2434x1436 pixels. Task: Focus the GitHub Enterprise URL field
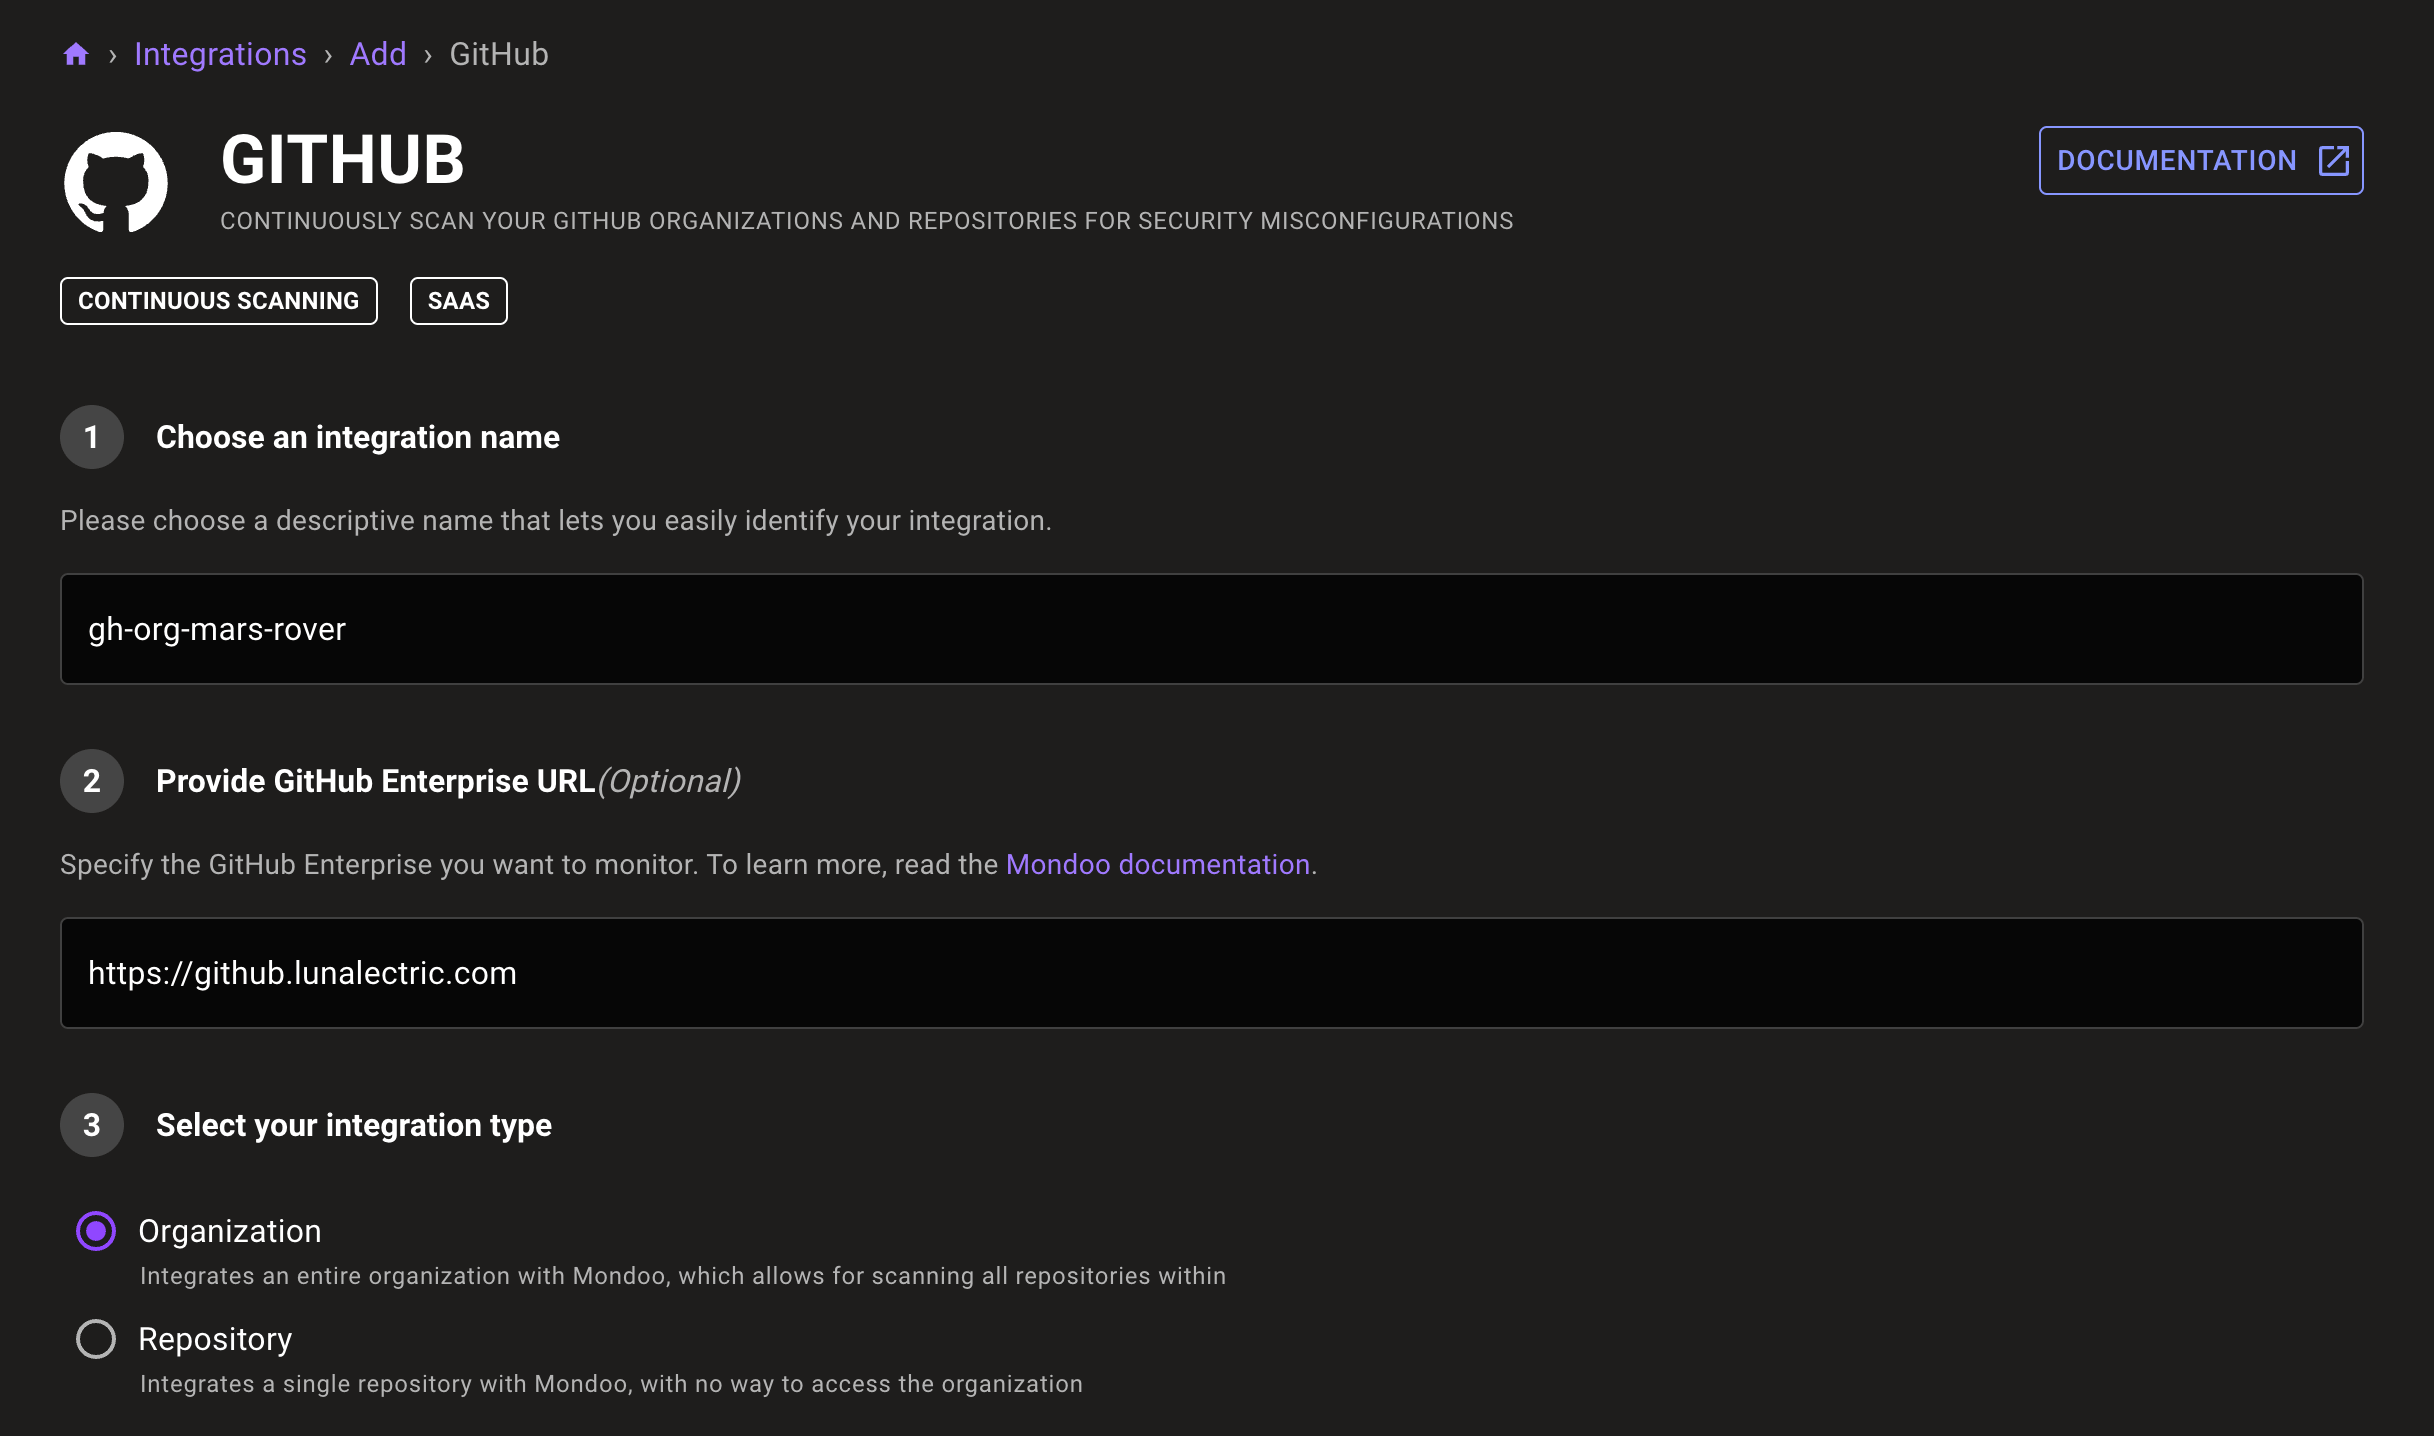point(1211,973)
